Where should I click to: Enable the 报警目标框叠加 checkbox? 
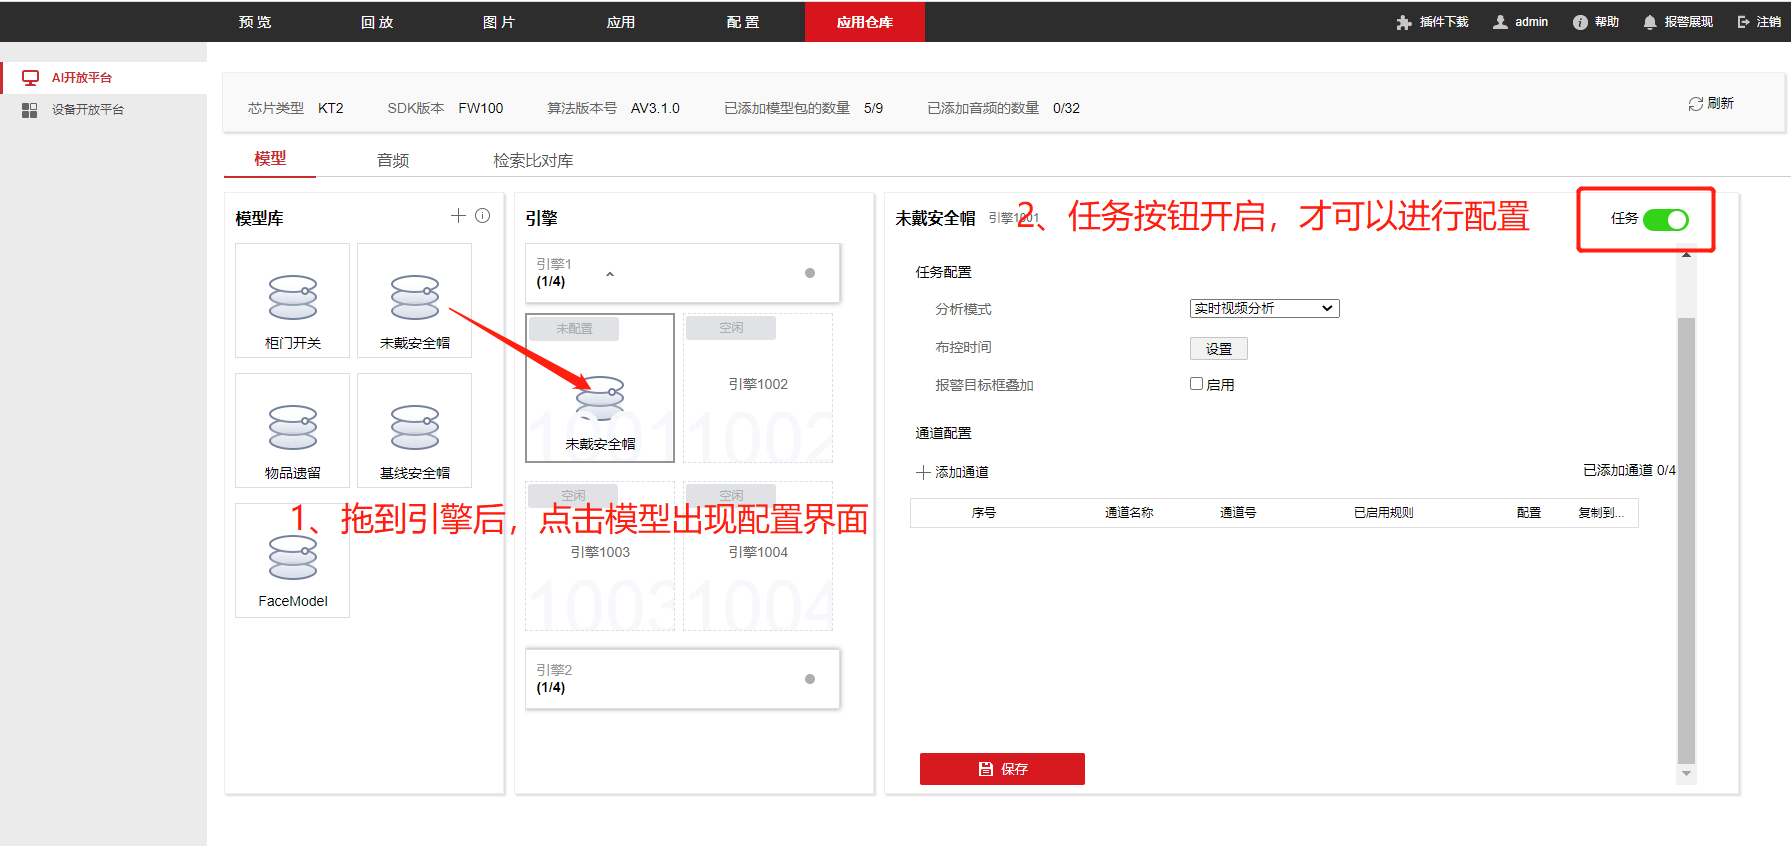[x=1196, y=383]
